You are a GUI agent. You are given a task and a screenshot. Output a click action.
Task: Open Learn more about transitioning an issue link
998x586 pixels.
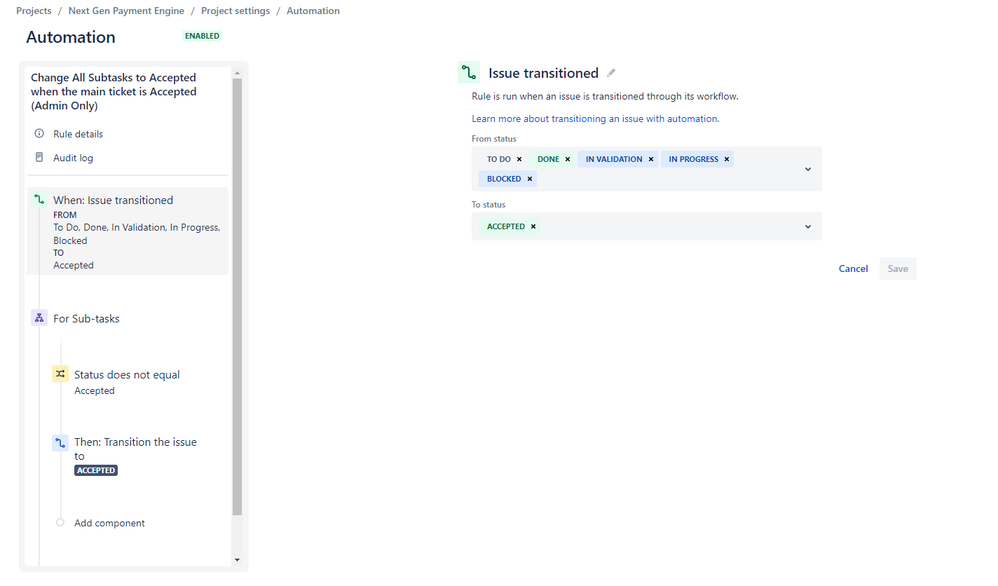(x=595, y=119)
